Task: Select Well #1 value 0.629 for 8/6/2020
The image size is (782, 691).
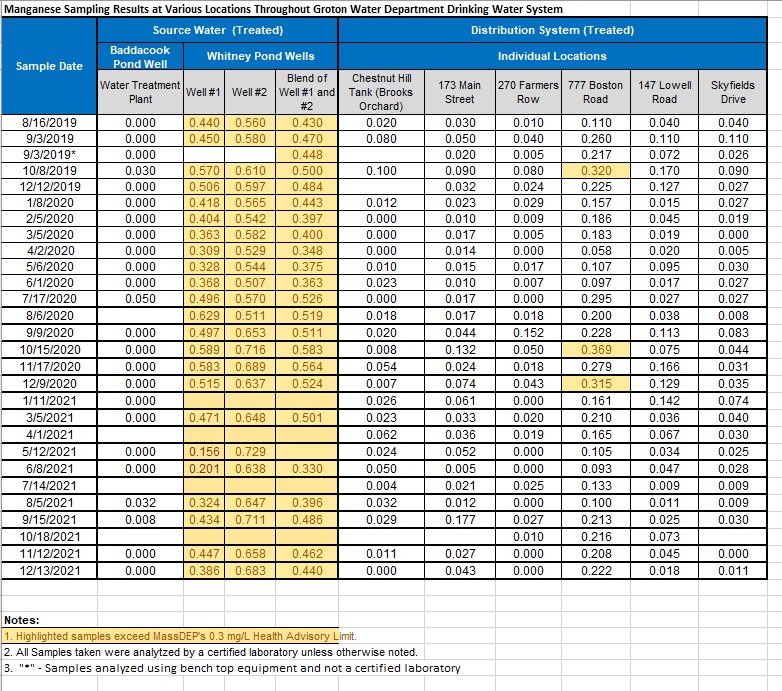Action: [203, 316]
